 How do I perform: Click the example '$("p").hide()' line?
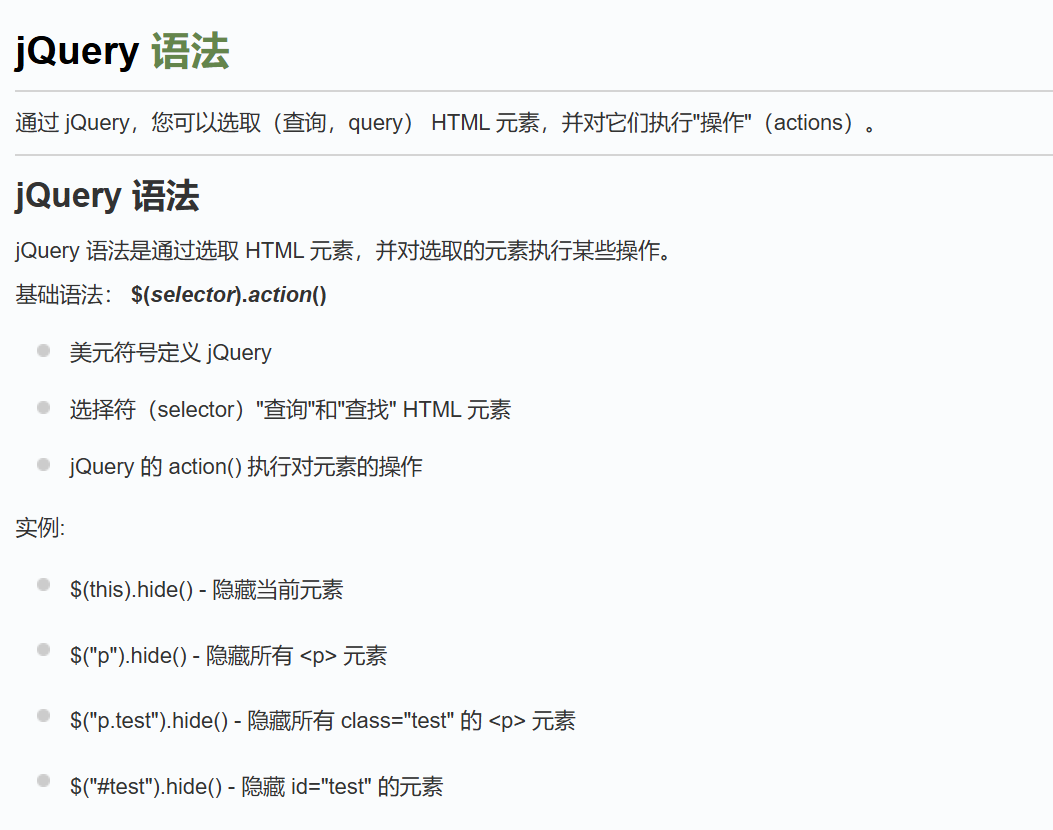click(228, 655)
